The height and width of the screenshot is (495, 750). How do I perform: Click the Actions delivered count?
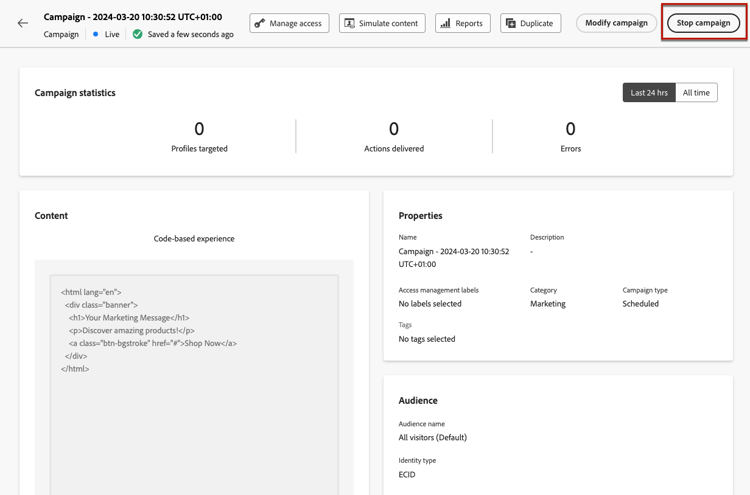[x=394, y=129]
